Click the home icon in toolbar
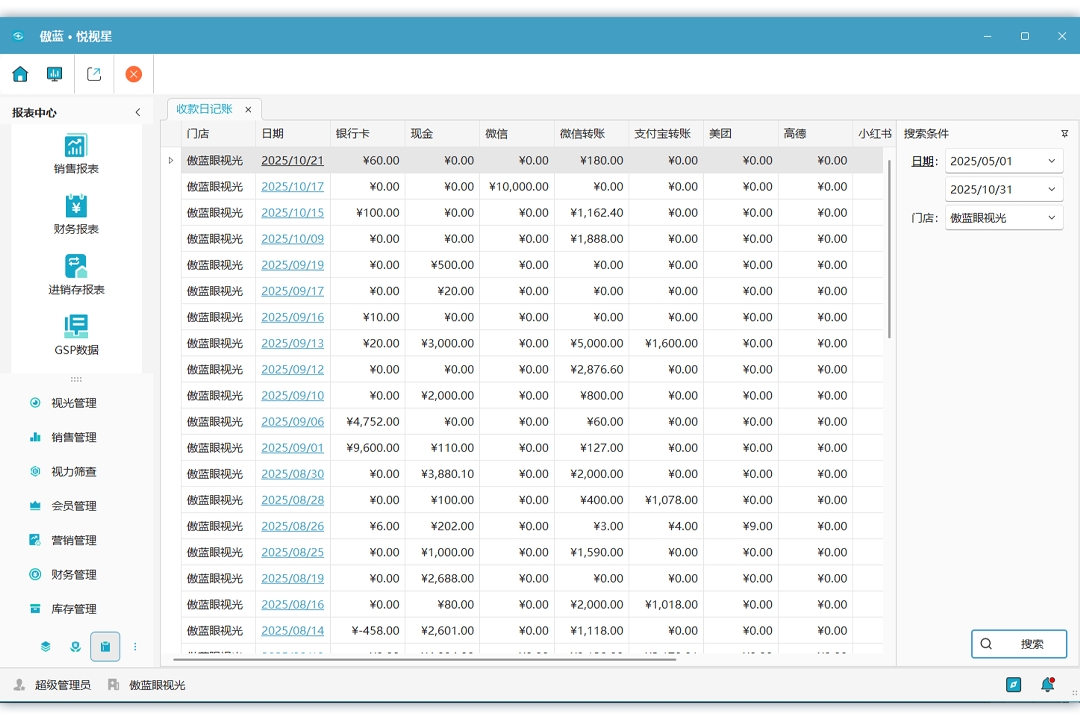 pos(20,74)
